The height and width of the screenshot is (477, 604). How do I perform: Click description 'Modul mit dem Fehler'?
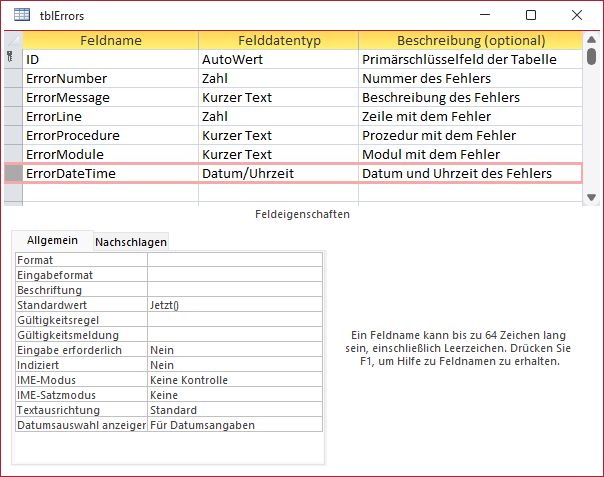click(x=471, y=154)
